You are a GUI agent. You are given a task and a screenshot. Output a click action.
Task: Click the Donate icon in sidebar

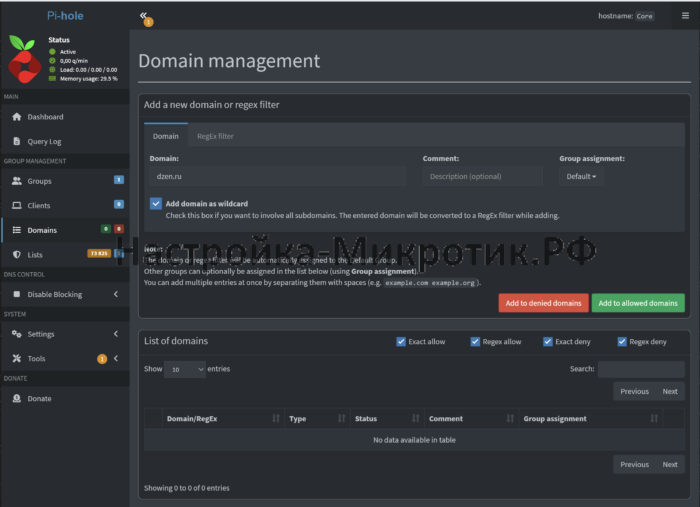click(x=17, y=398)
